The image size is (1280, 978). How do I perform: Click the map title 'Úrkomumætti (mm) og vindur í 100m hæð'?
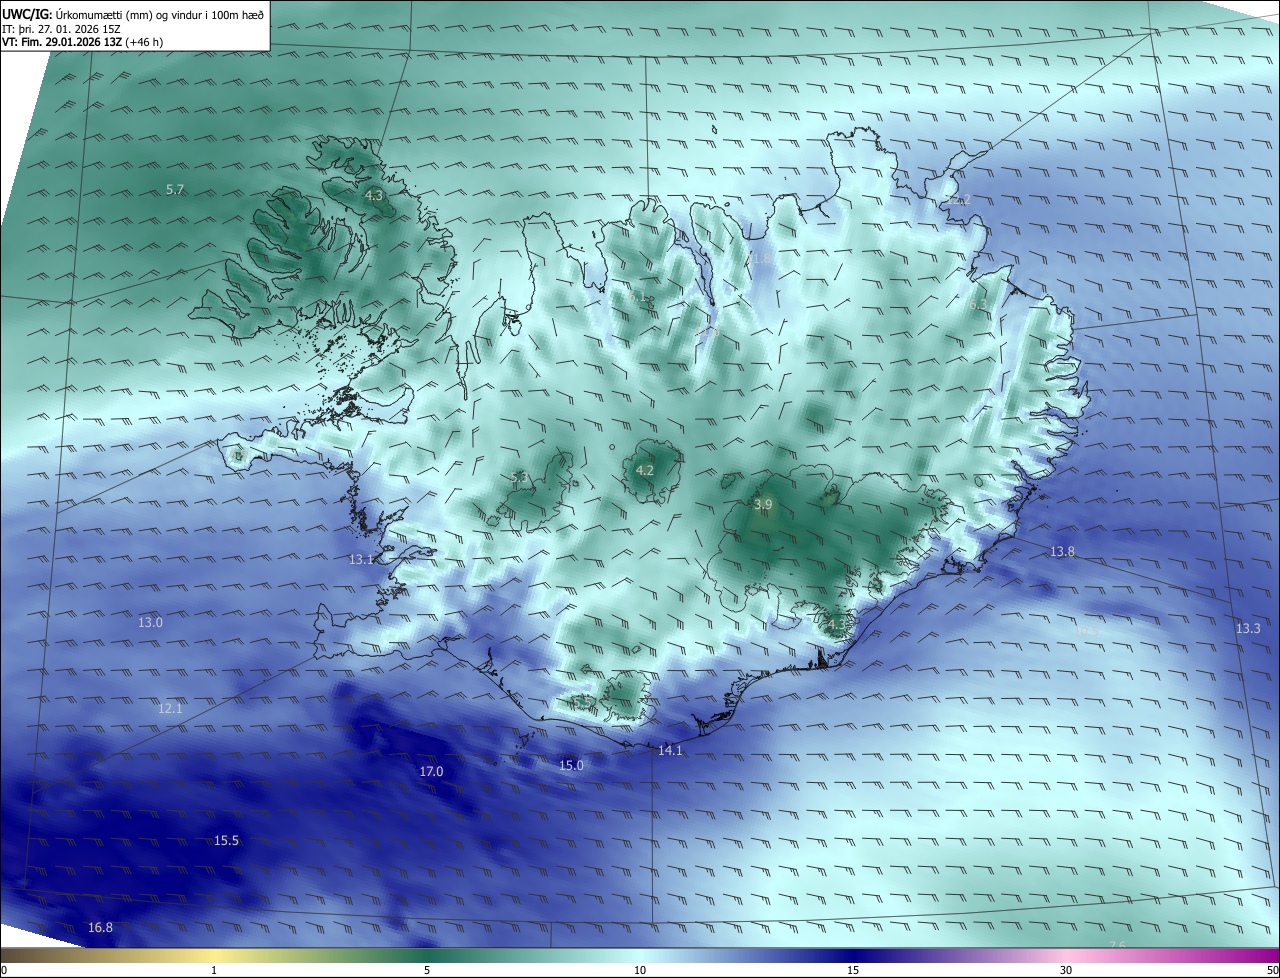(159, 14)
